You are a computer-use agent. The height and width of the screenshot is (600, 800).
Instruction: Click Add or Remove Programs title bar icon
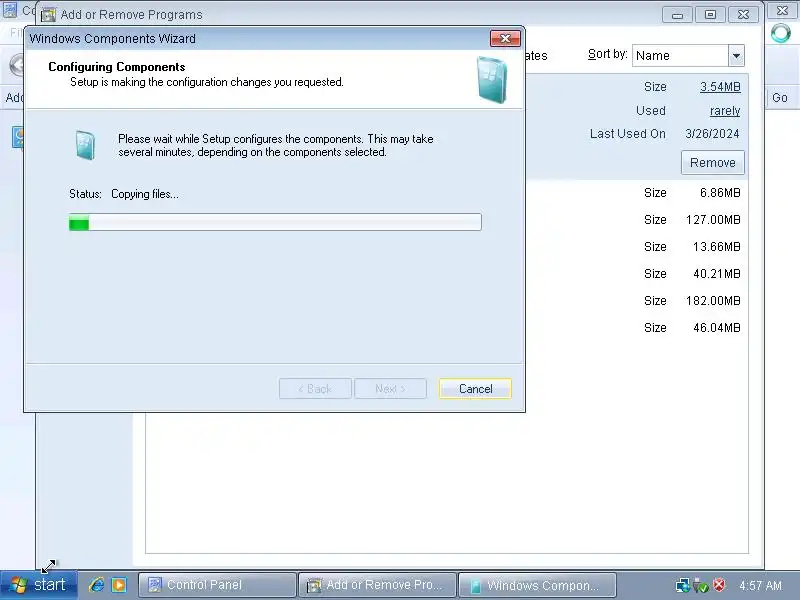pyautogui.click(x=48, y=15)
